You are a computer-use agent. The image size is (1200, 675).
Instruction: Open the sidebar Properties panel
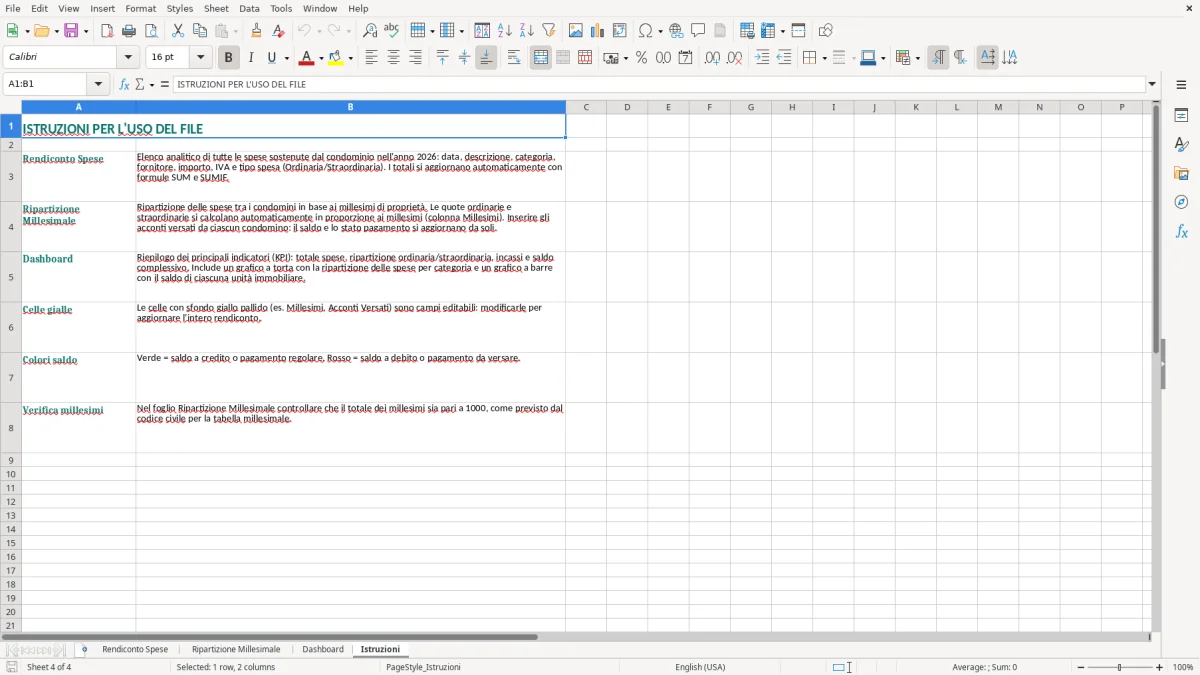click(1181, 115)
